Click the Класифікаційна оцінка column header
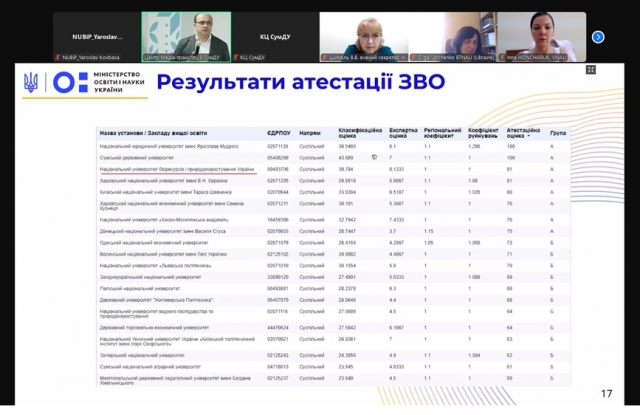Screen dimensions: 640x415 [x=360, y=133]
